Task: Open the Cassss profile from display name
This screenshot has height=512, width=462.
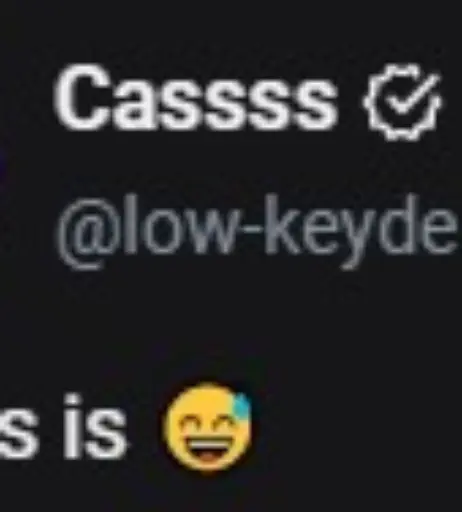Action: pyautogui.click(x=195, y=97)
